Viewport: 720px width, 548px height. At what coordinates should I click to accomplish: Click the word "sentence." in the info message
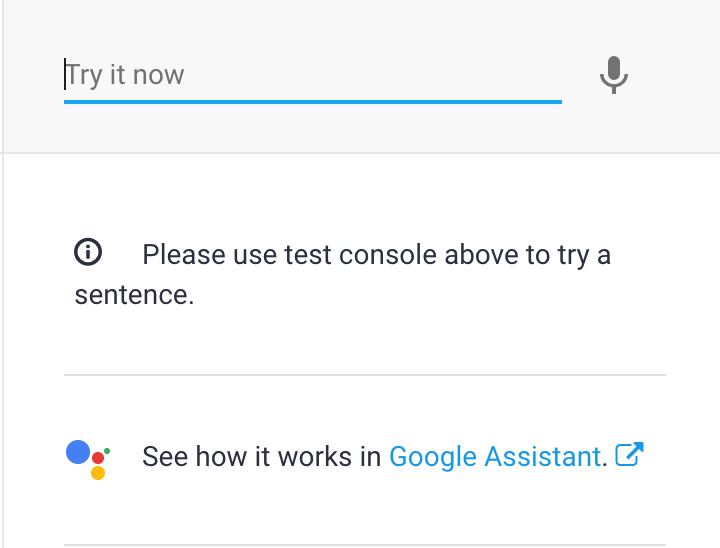[x=134, y=296]
